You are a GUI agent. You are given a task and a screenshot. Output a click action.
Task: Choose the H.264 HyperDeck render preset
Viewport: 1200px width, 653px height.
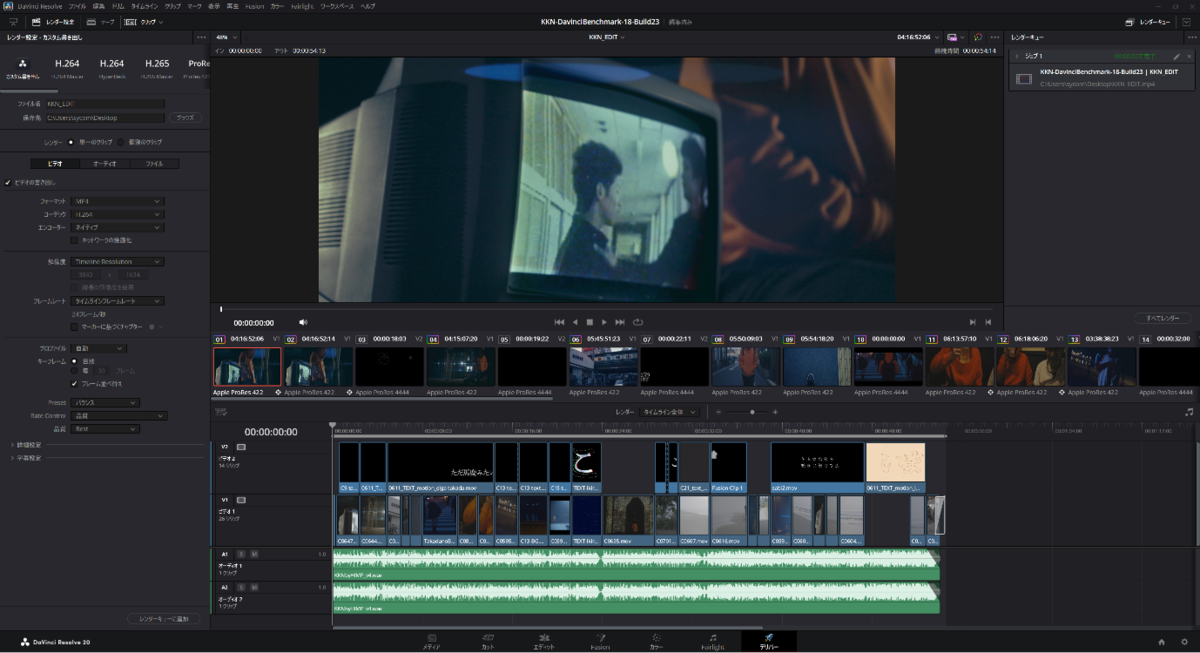coord(112,68)
